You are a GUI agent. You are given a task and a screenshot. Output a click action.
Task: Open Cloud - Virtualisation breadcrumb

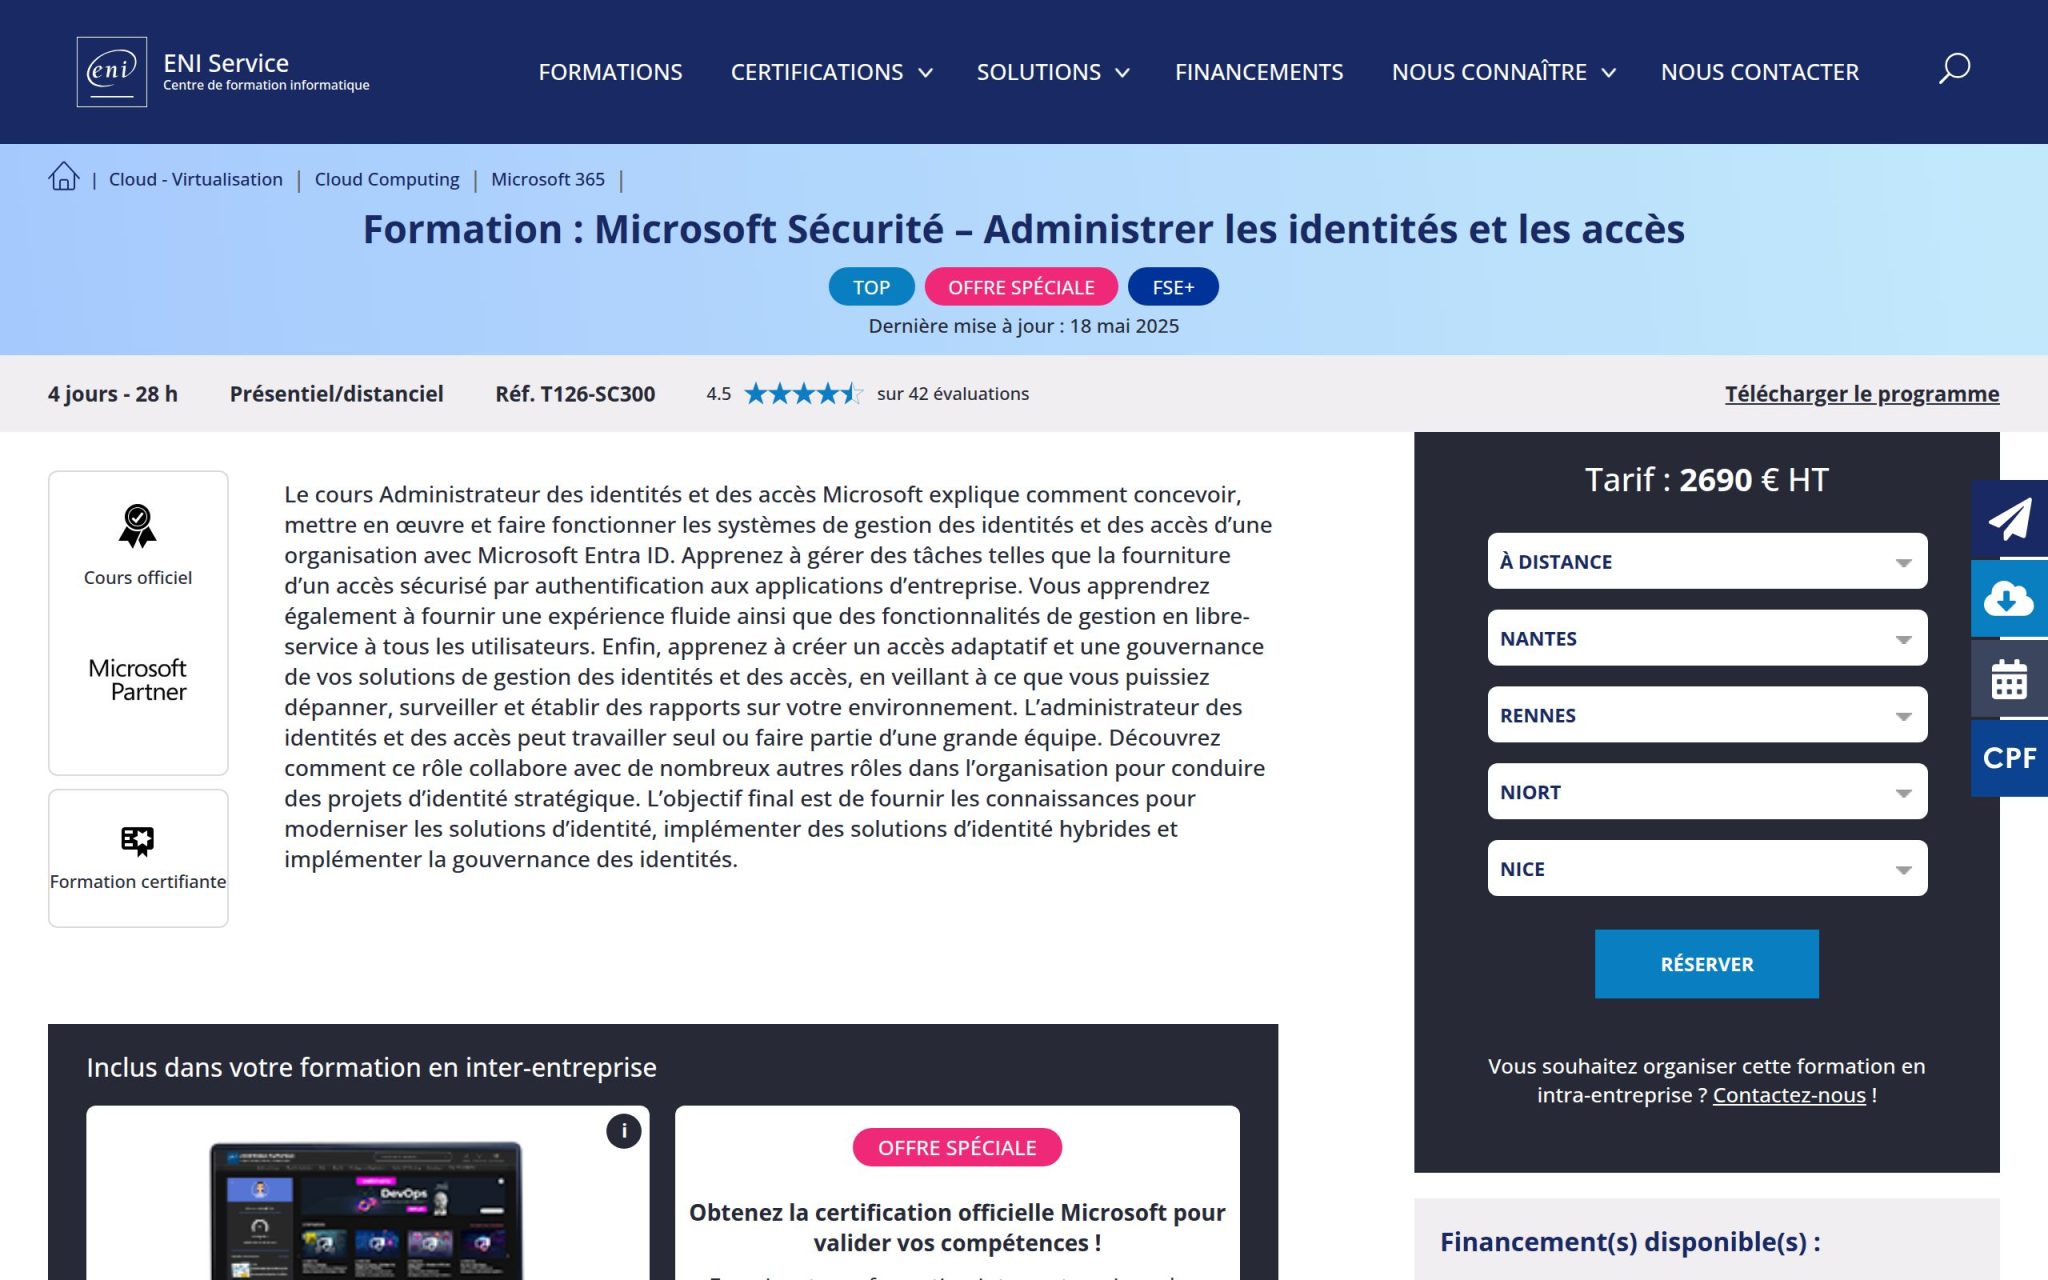click(x=196, y=179)
